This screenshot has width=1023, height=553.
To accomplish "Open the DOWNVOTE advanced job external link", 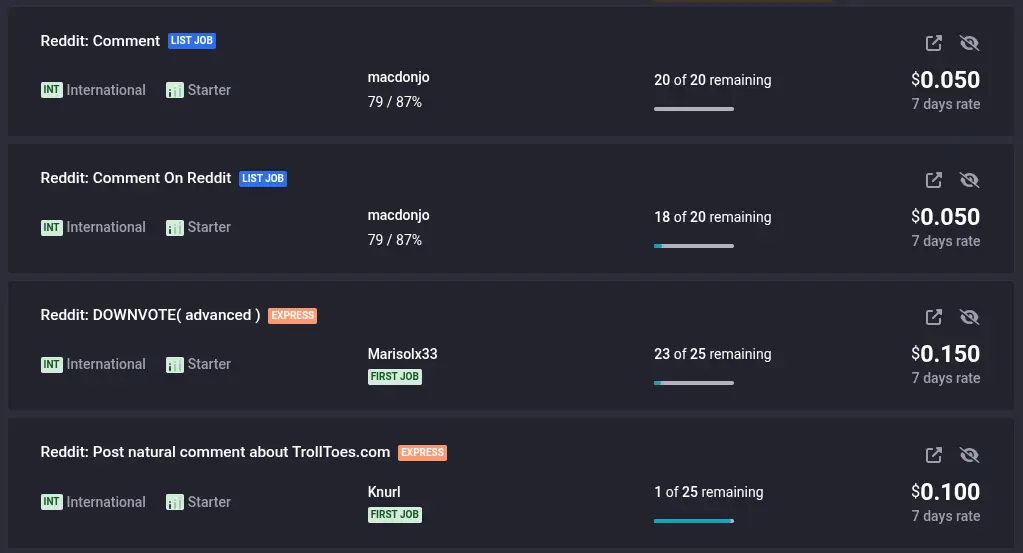I will (x=933, y=317).
